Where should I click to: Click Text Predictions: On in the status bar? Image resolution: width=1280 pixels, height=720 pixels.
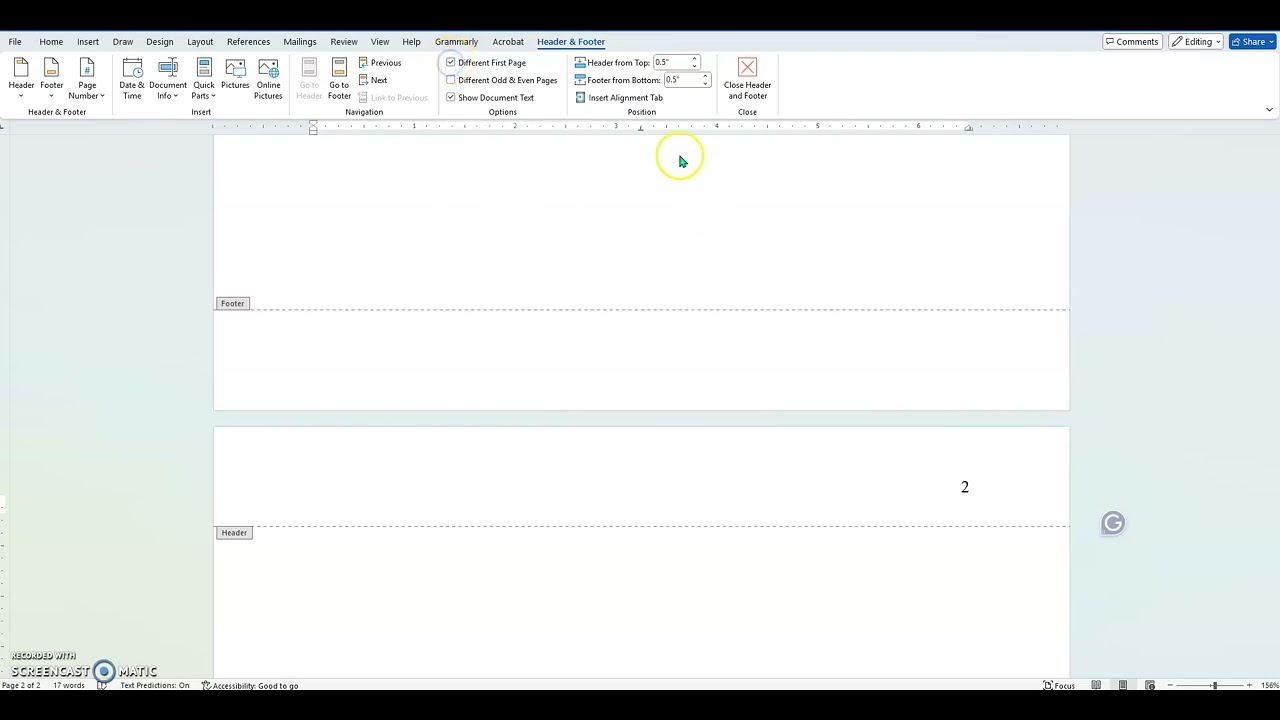pos(155,685)
